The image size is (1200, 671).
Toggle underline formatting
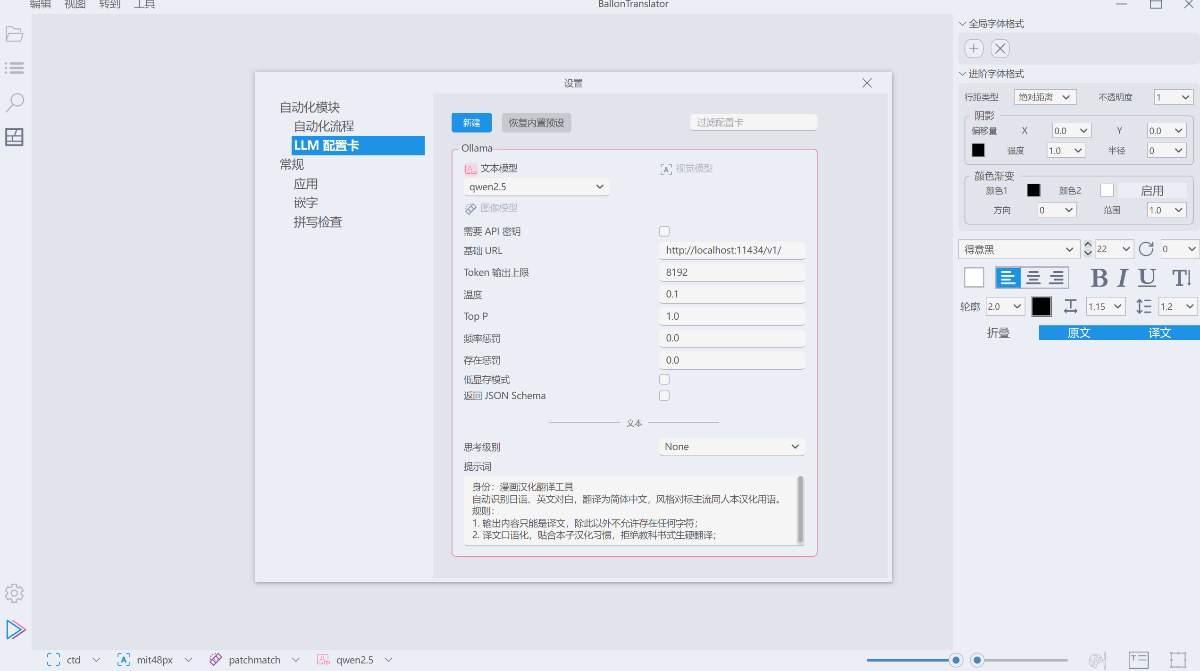coord(1147,278)
